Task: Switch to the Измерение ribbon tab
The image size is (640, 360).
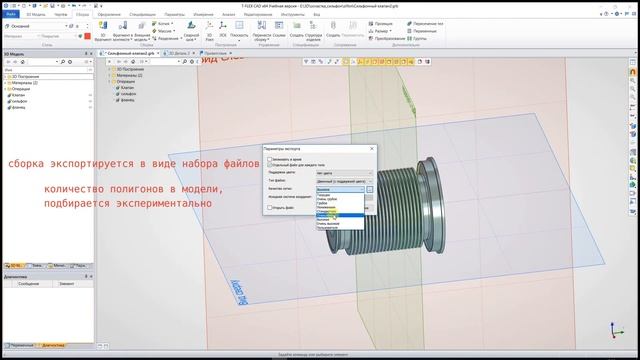Action: tap(203, 14)
